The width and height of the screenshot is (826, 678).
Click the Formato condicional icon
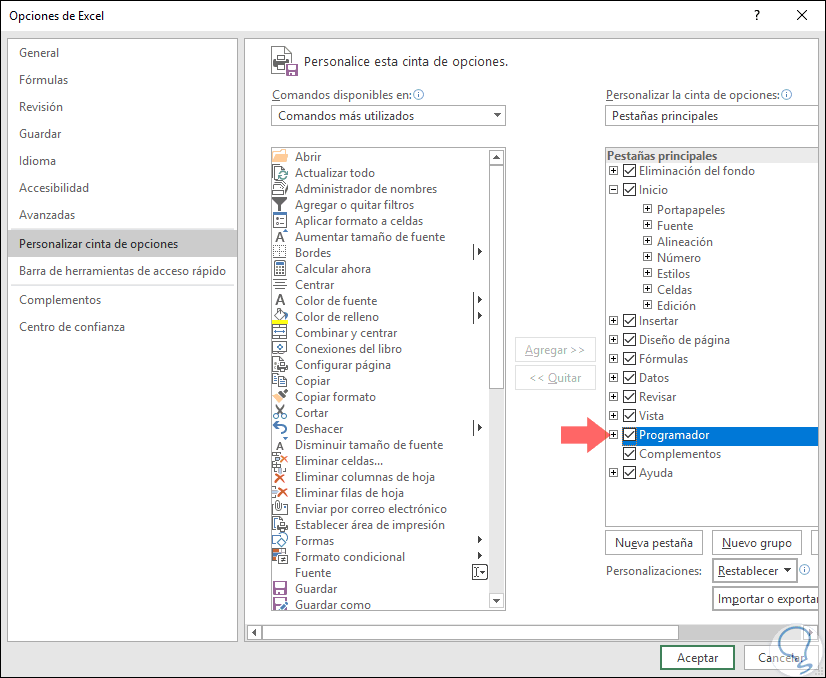[280, 556]
